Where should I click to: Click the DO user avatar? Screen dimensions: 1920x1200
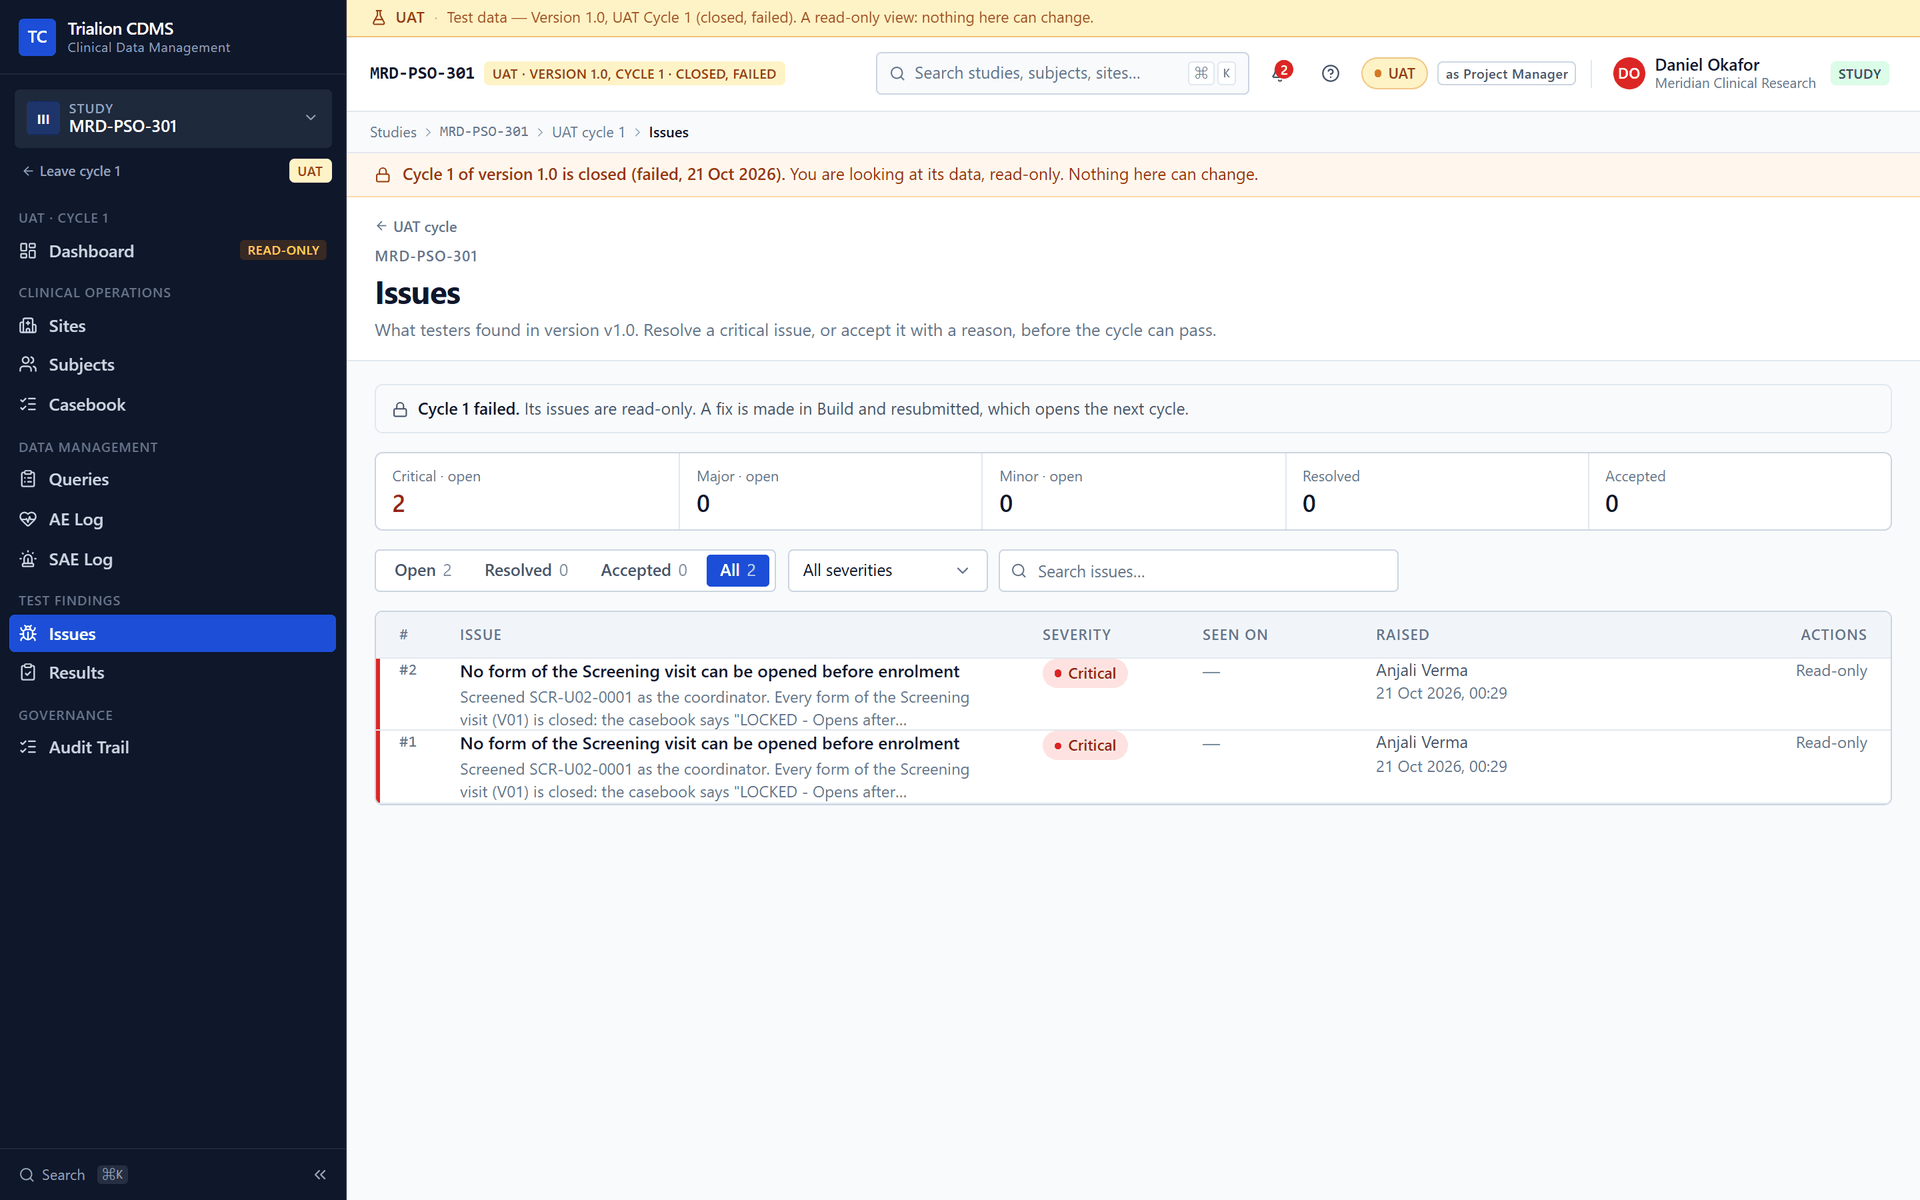pyautogui.click(x=1629, y=73)
